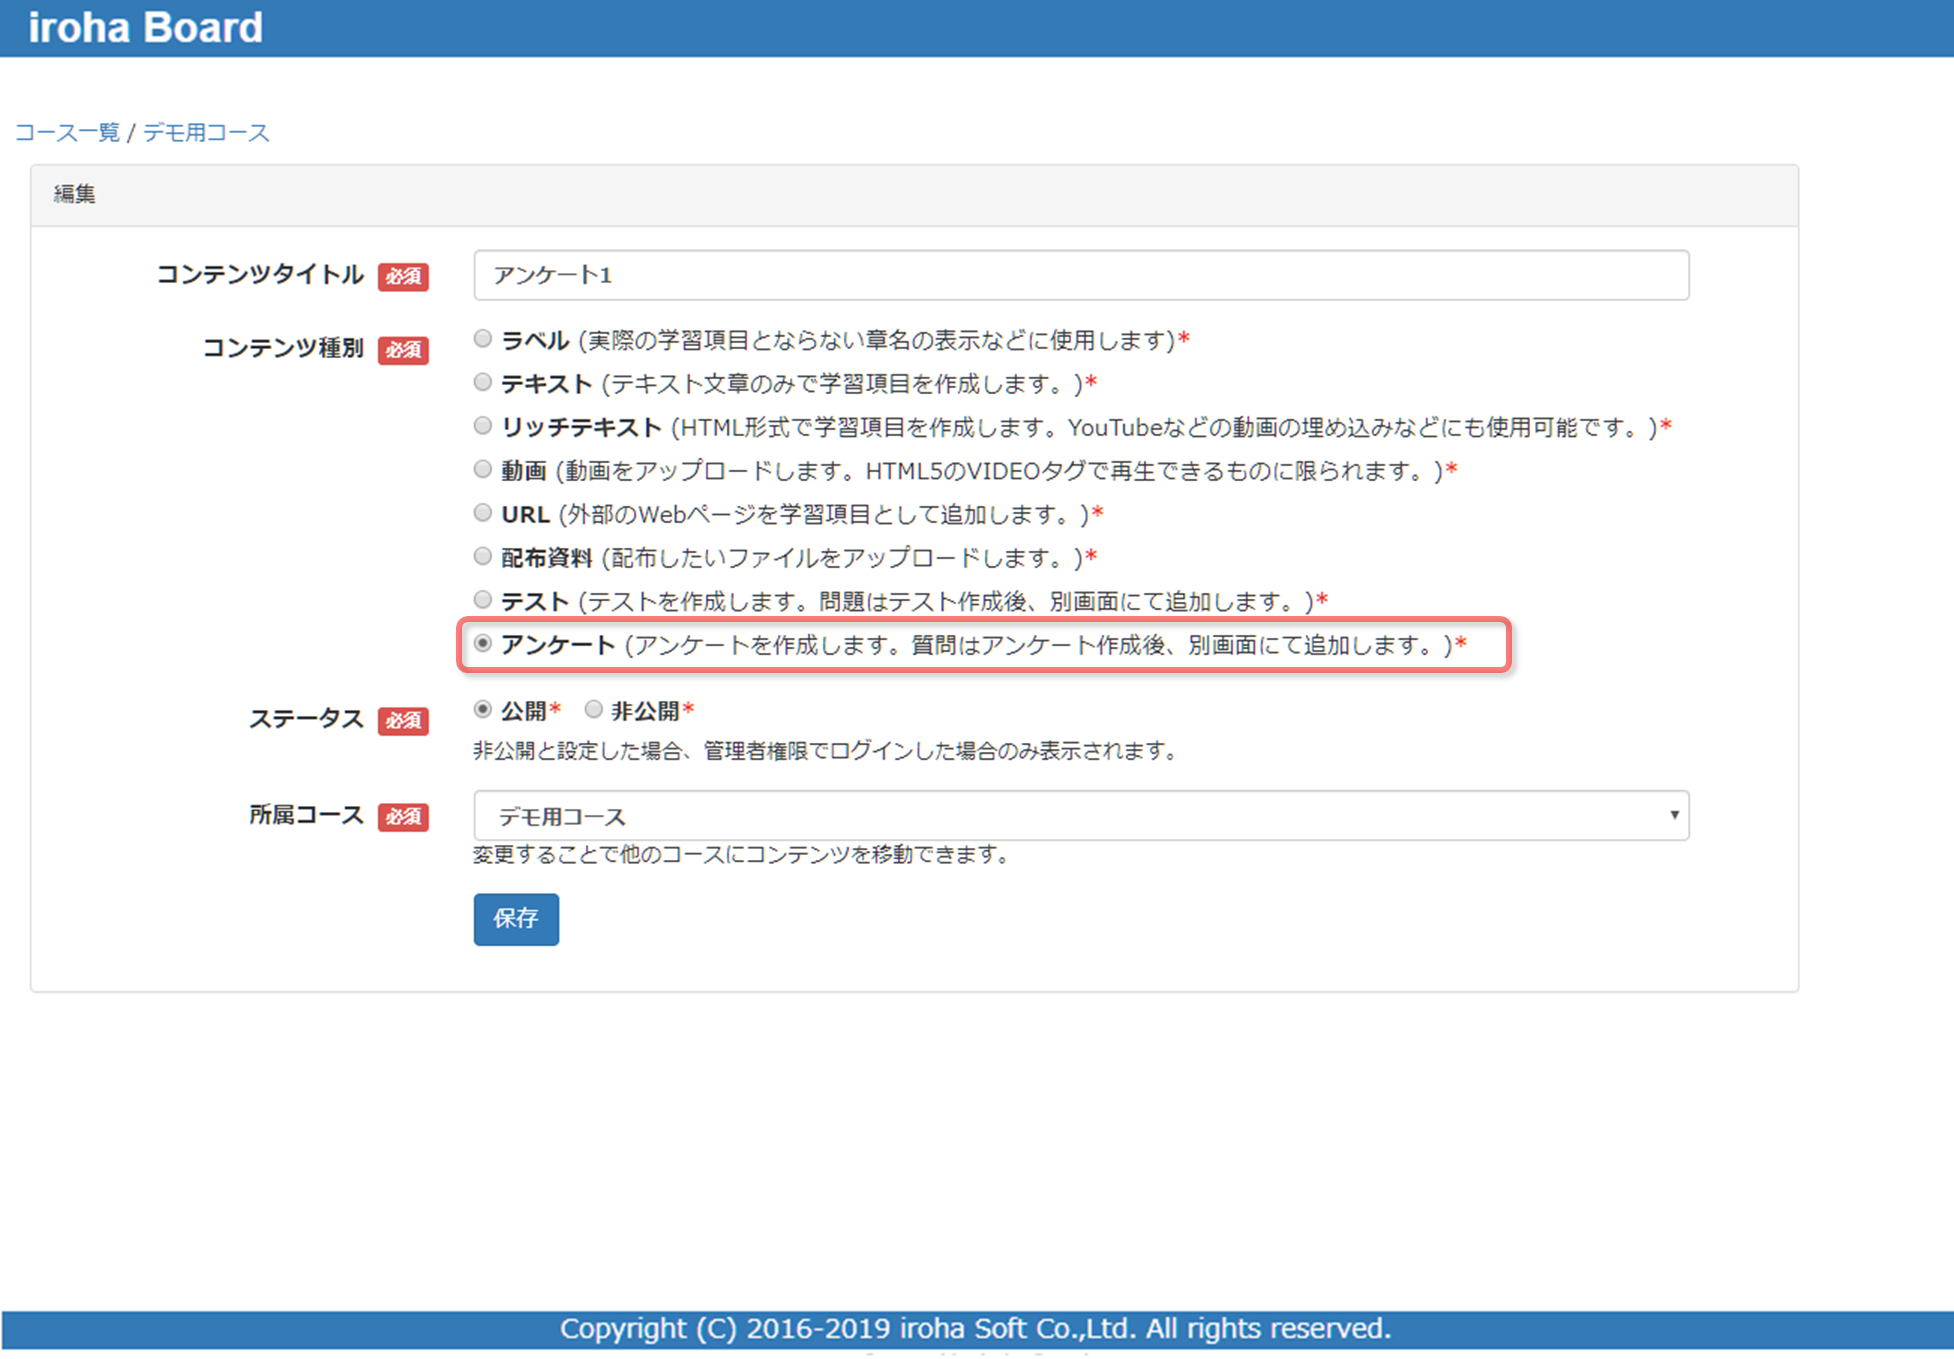Click the 必須 badge next to コンテンツ種別
This screenshot has height=1359, width=1954.
(x=403, y=350)
